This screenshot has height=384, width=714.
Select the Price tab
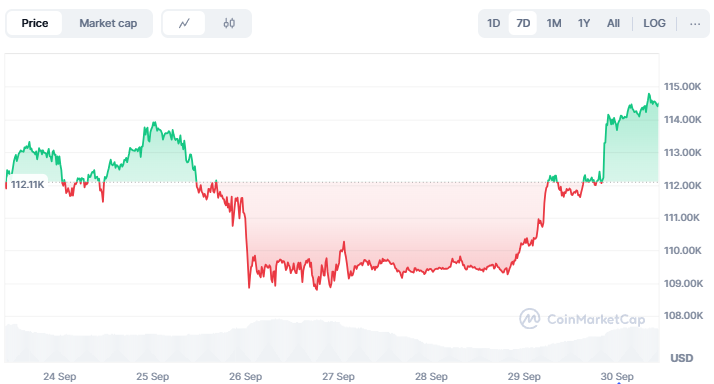(x=35, y=23)
